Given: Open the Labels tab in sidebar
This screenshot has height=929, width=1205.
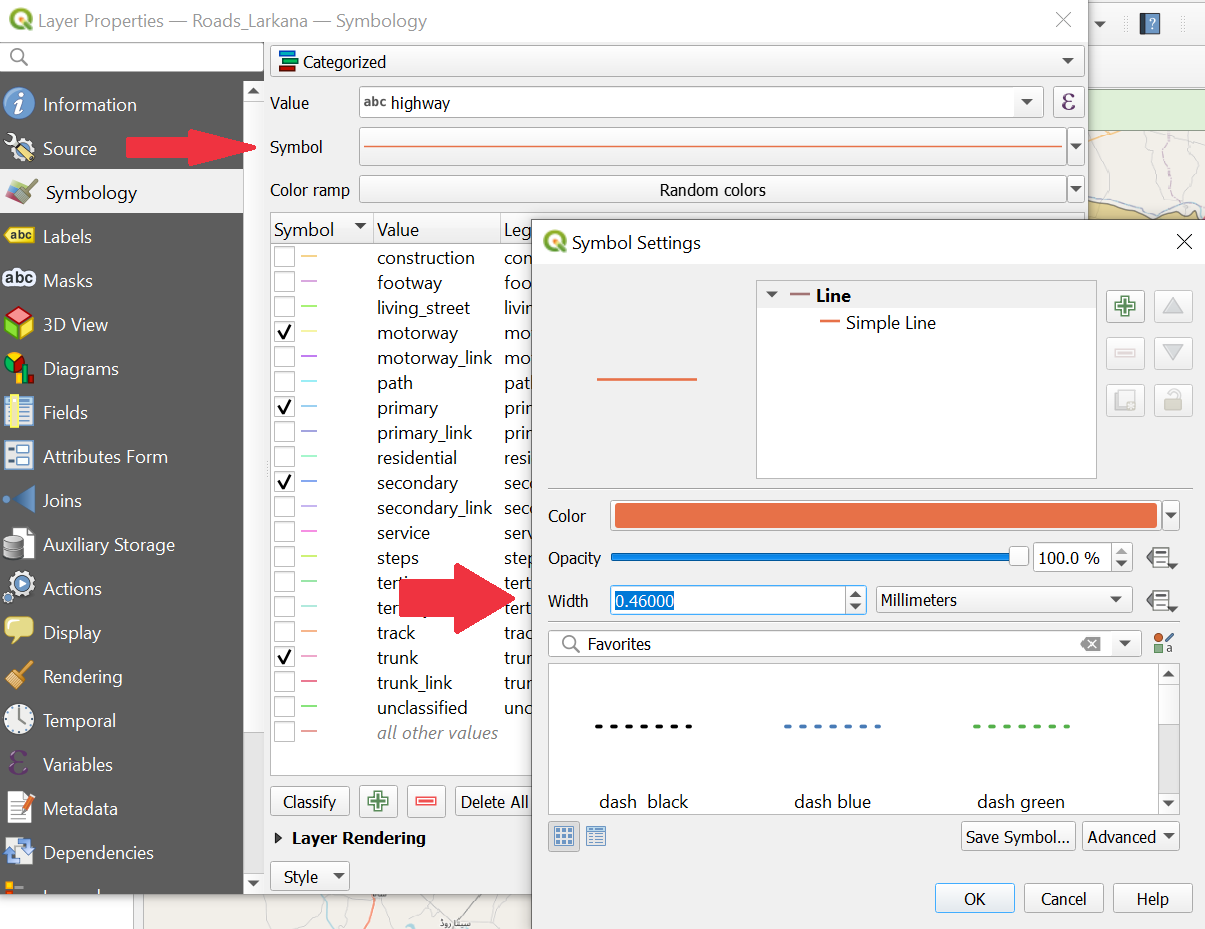Looking at the screenshot, I should tap(67, 237).
